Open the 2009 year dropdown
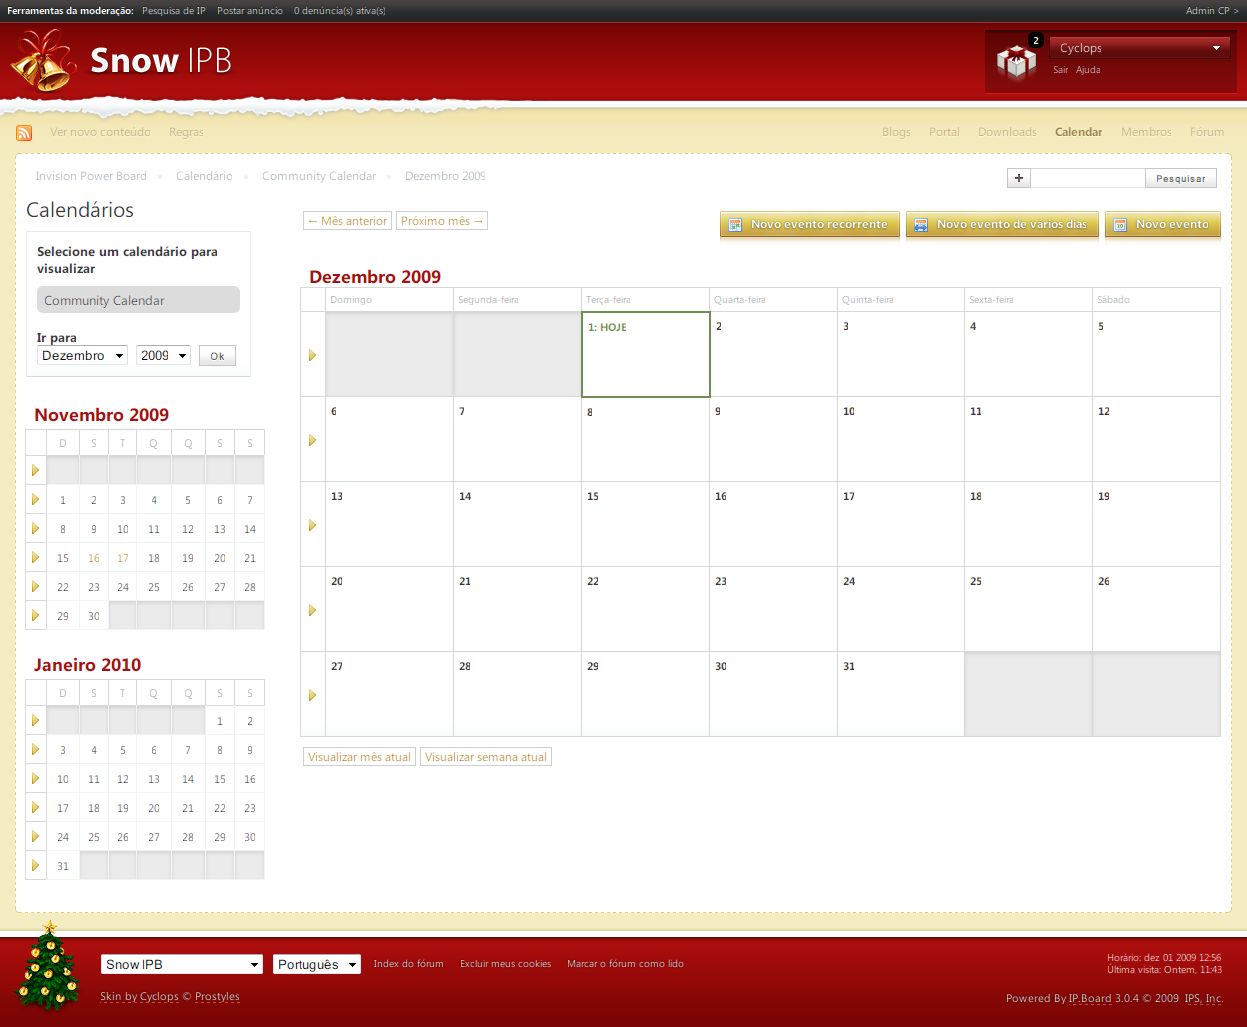 coord(163,356)
